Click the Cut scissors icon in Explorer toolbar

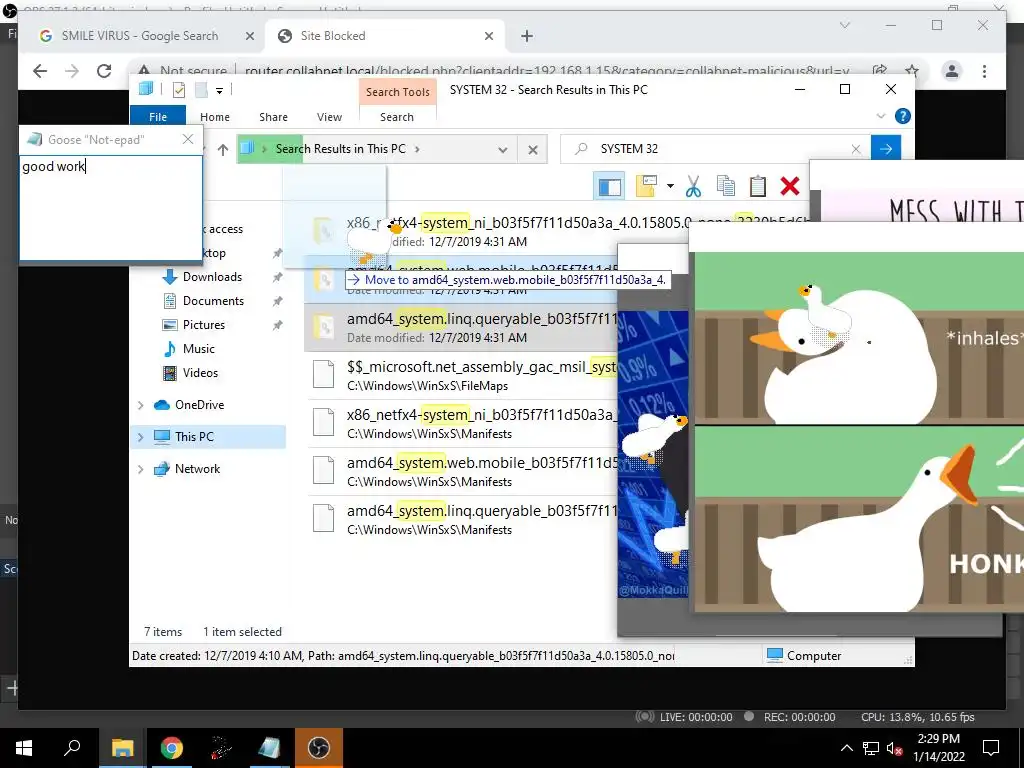(x=693, y=187)
